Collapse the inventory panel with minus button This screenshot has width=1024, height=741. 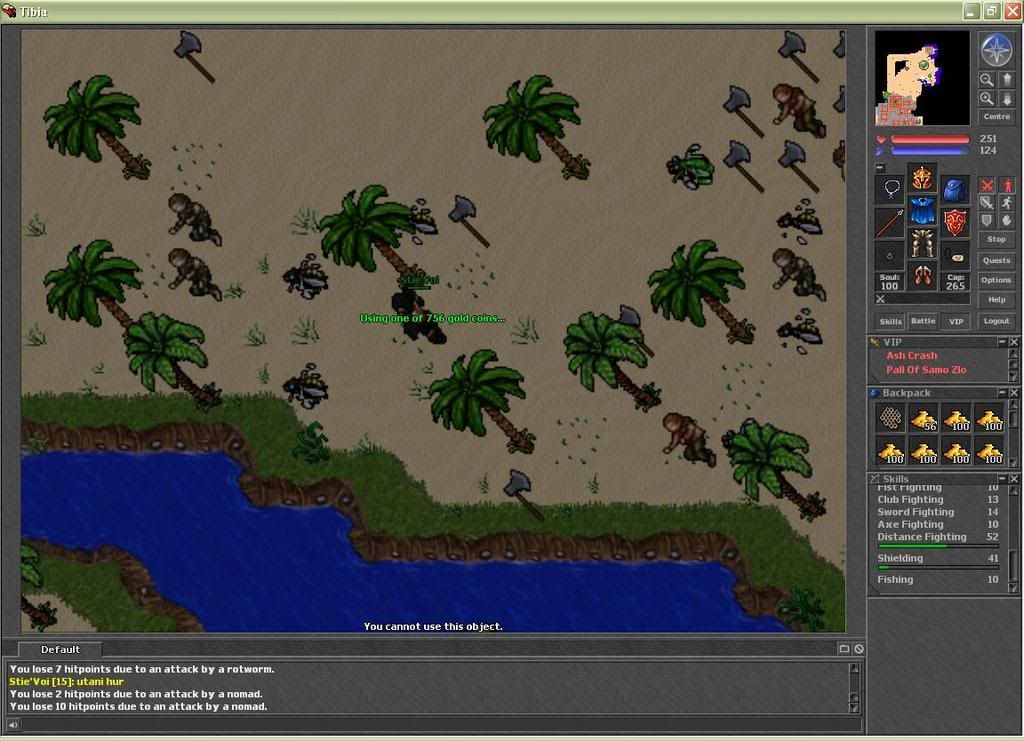pos(880,168)
